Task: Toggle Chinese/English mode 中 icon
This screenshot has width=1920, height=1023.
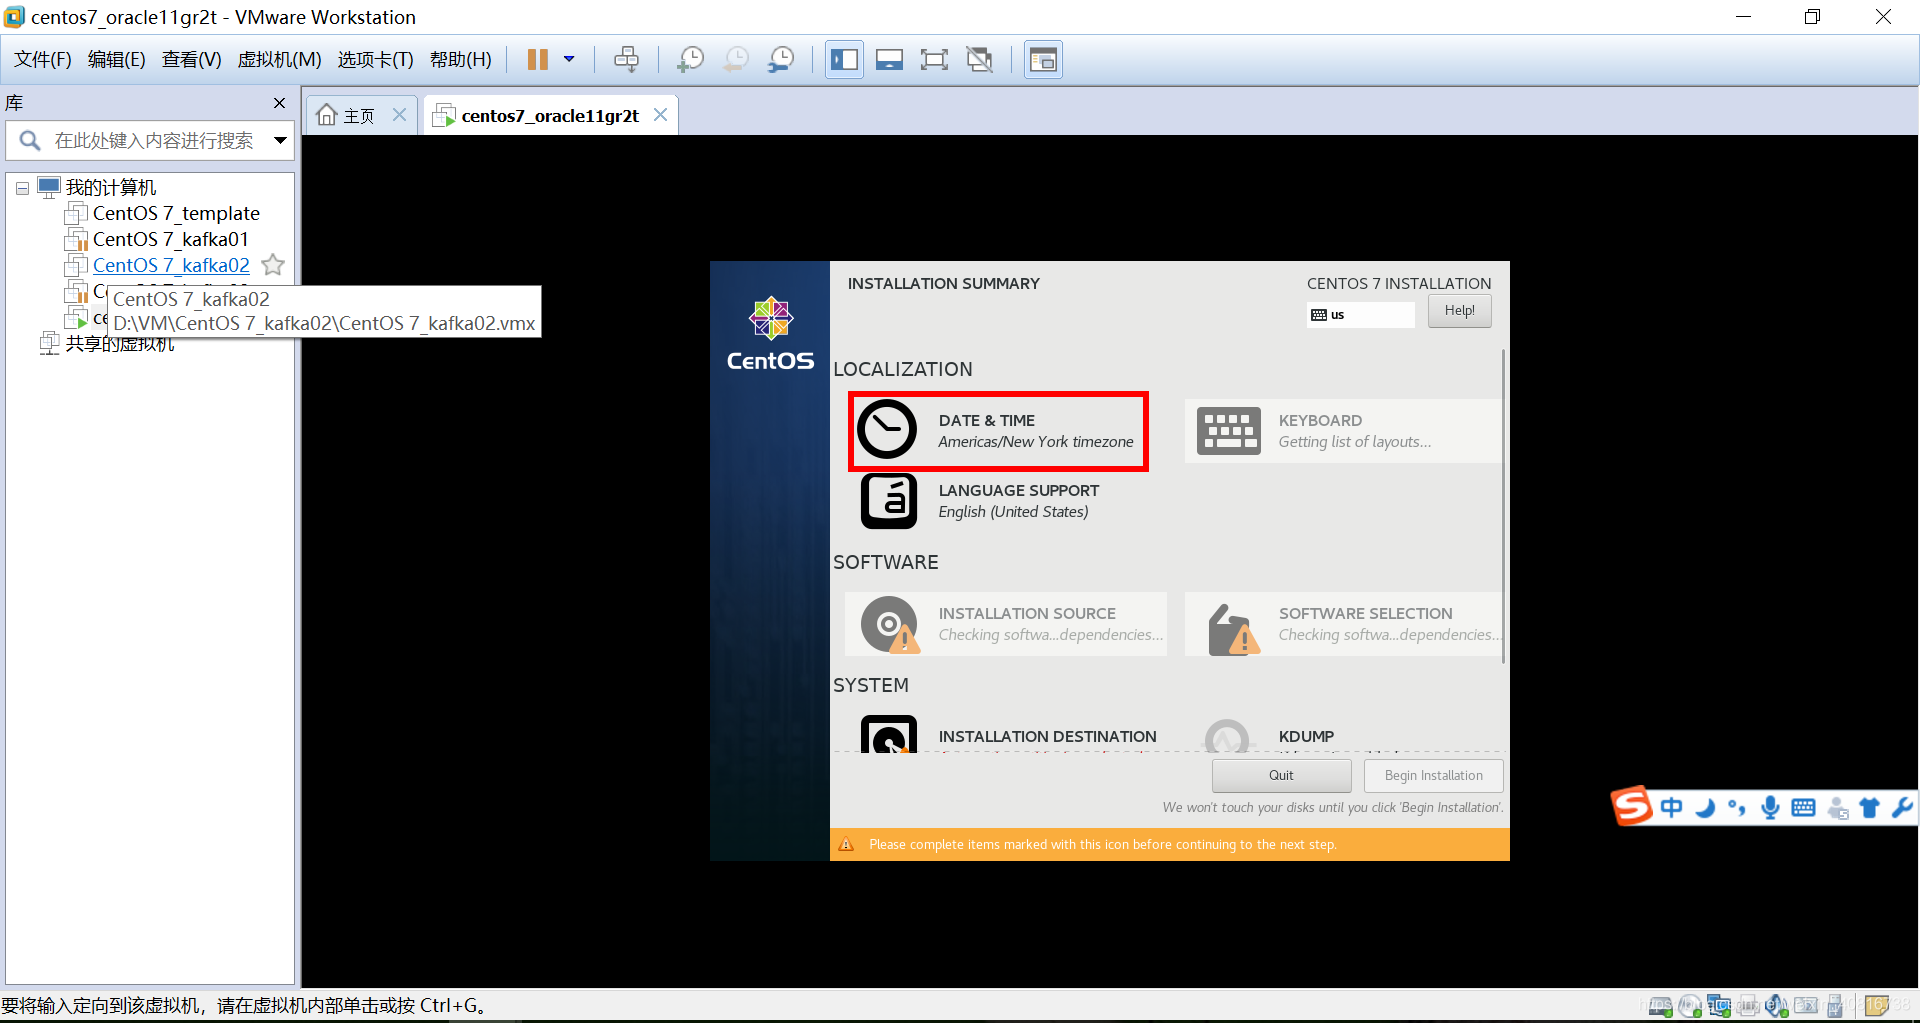Action: 1672,807
